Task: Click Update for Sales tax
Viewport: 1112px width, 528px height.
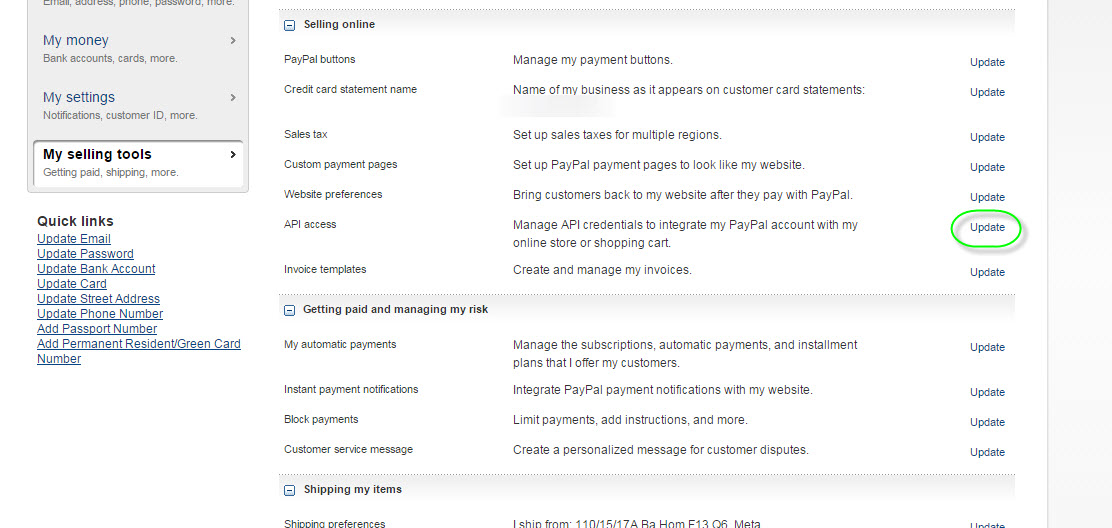Action: coord(987,137)
